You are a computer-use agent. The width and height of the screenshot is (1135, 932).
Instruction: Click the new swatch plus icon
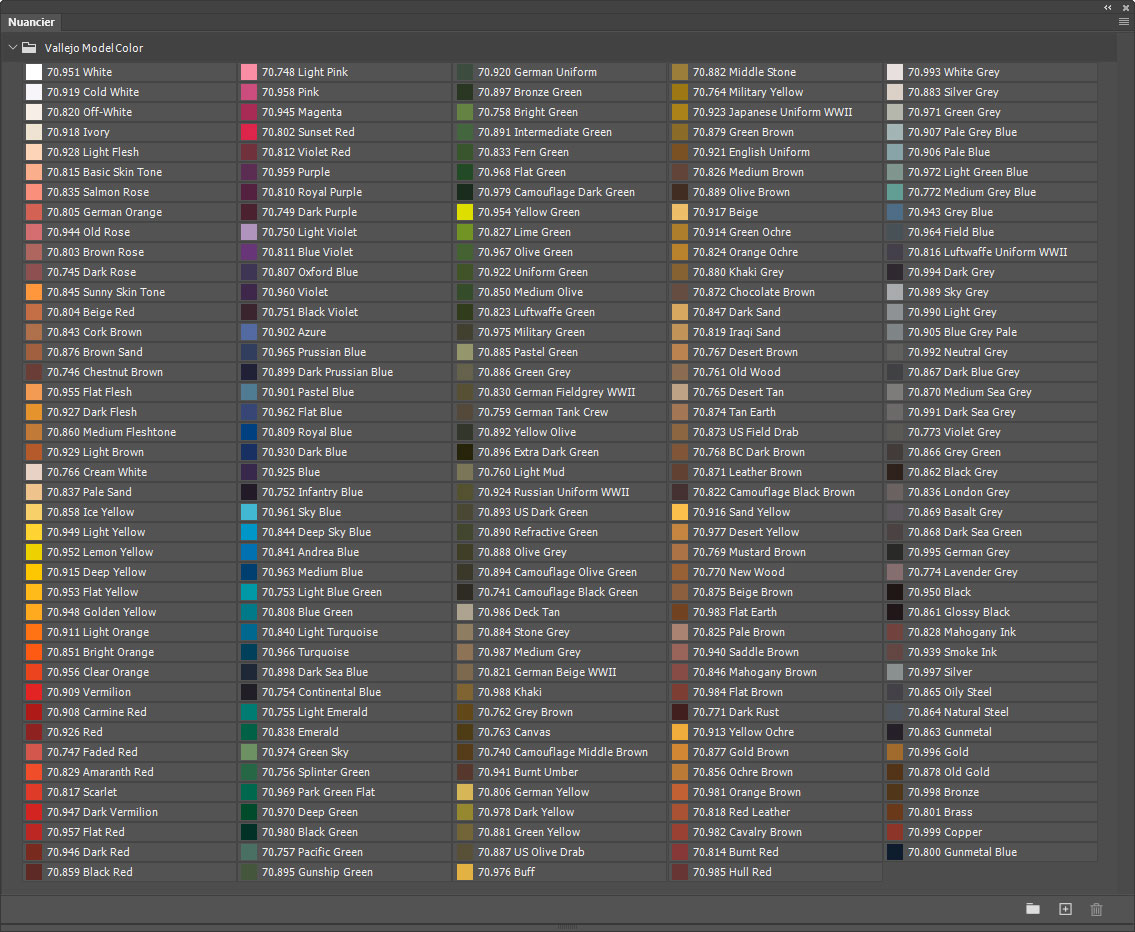[1065, 909]
